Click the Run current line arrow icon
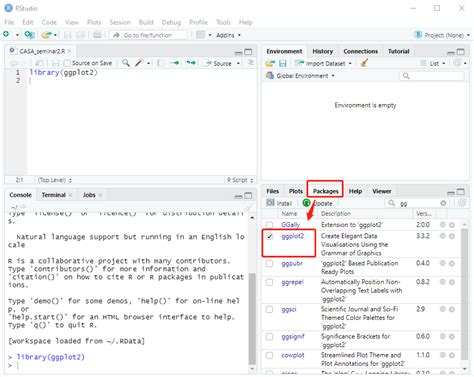The image size is (474, 377). tap(174, 63)
